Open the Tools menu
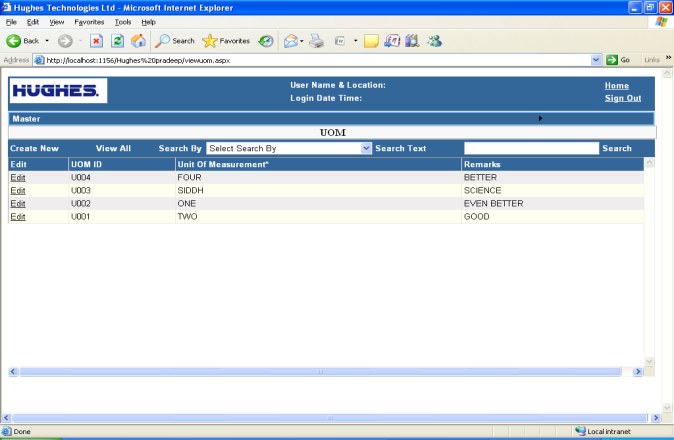674x440 pixels. click(123, 21)
